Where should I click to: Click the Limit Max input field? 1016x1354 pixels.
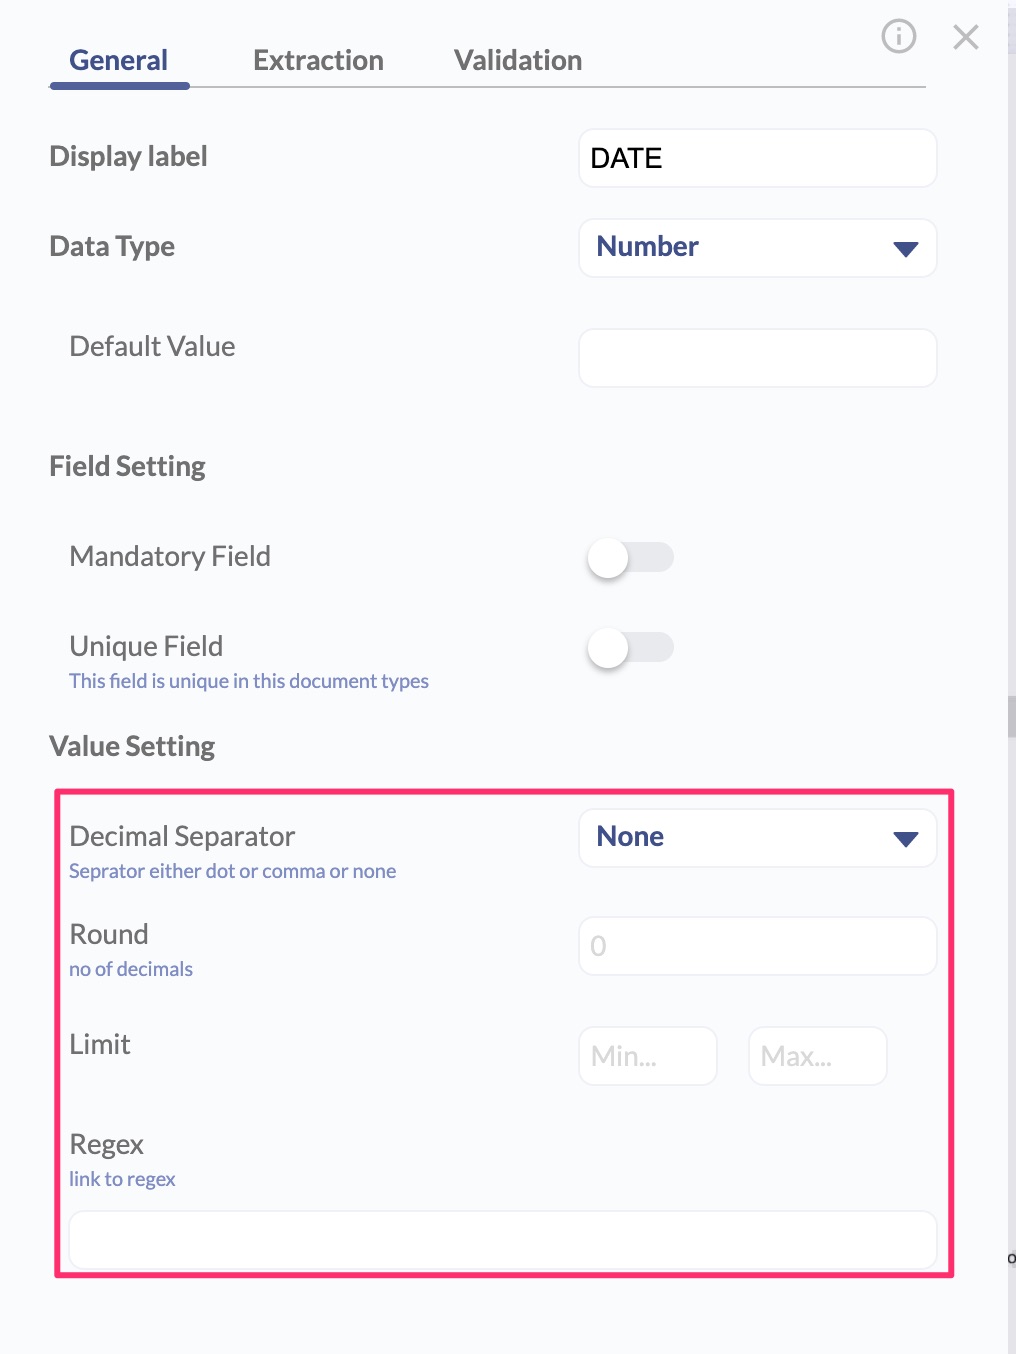click(818, 1056)
